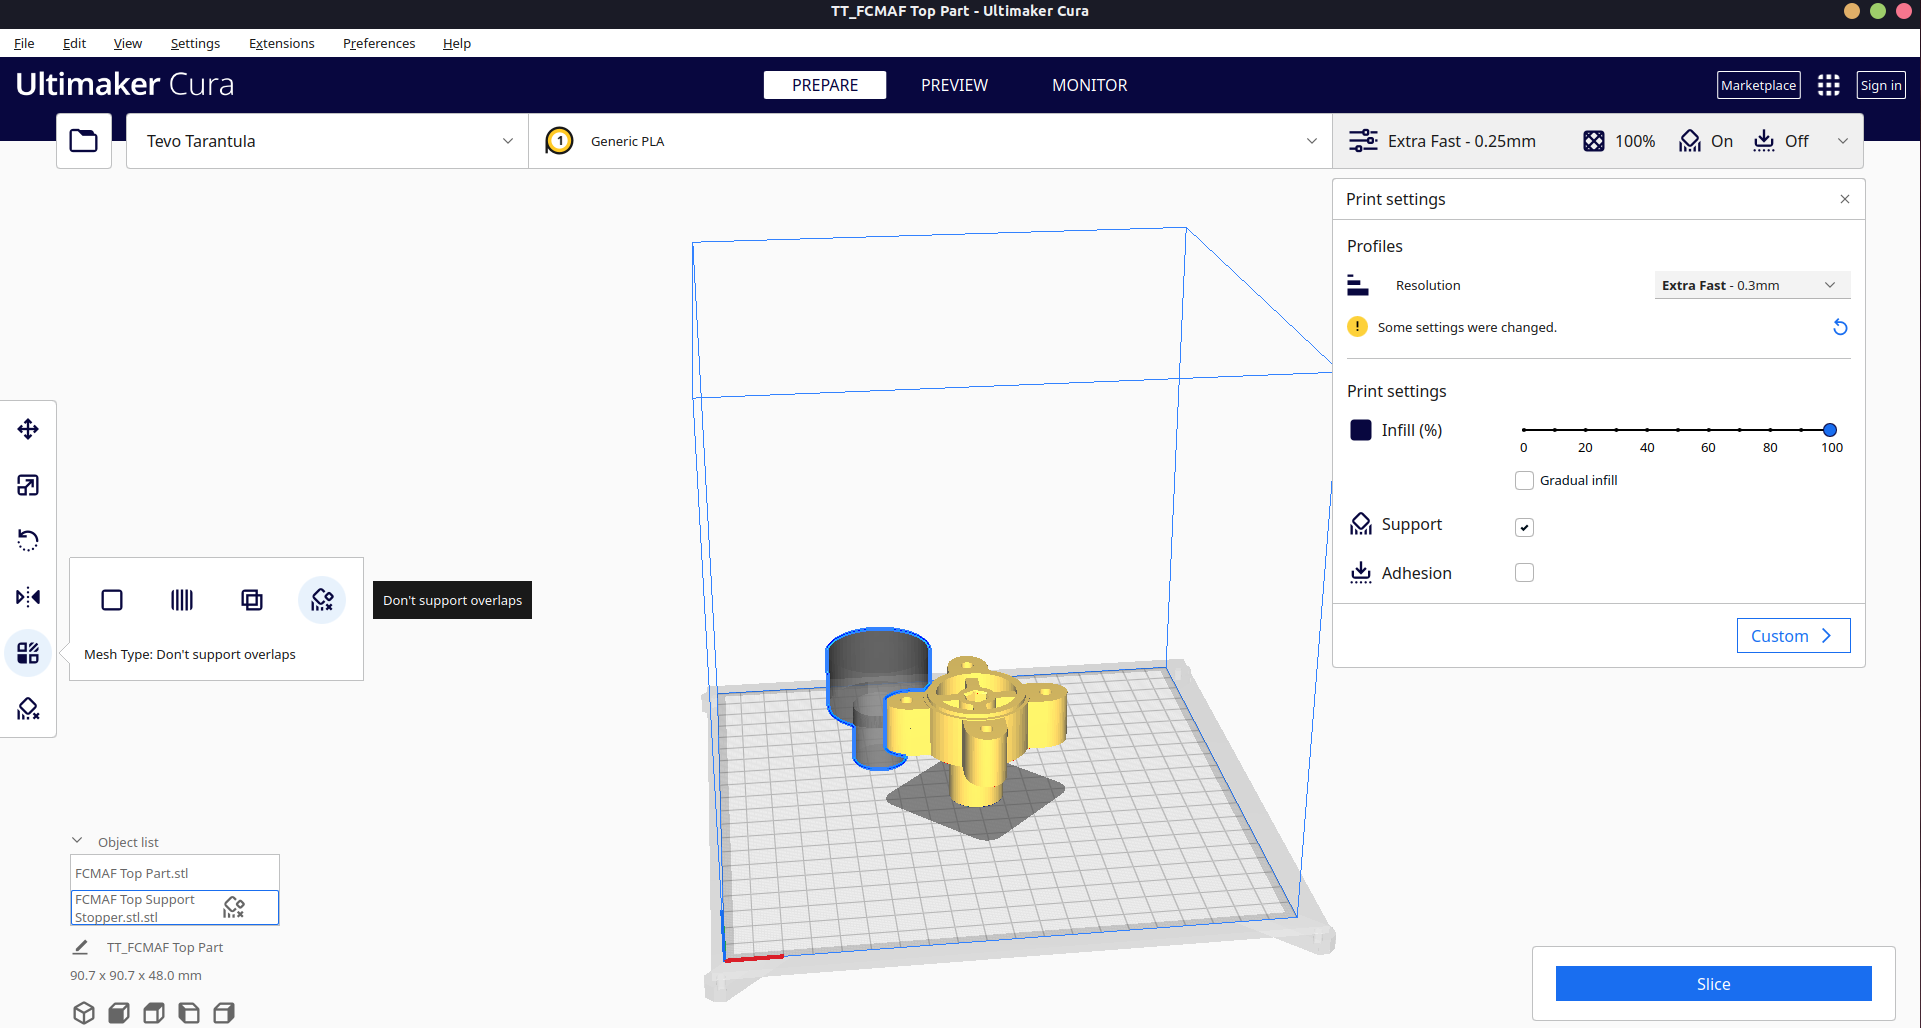Viewport: 1921px width, 1028px height.
Task: Click adhesion status icon in header bar
Action: [x=1764, y=141]
